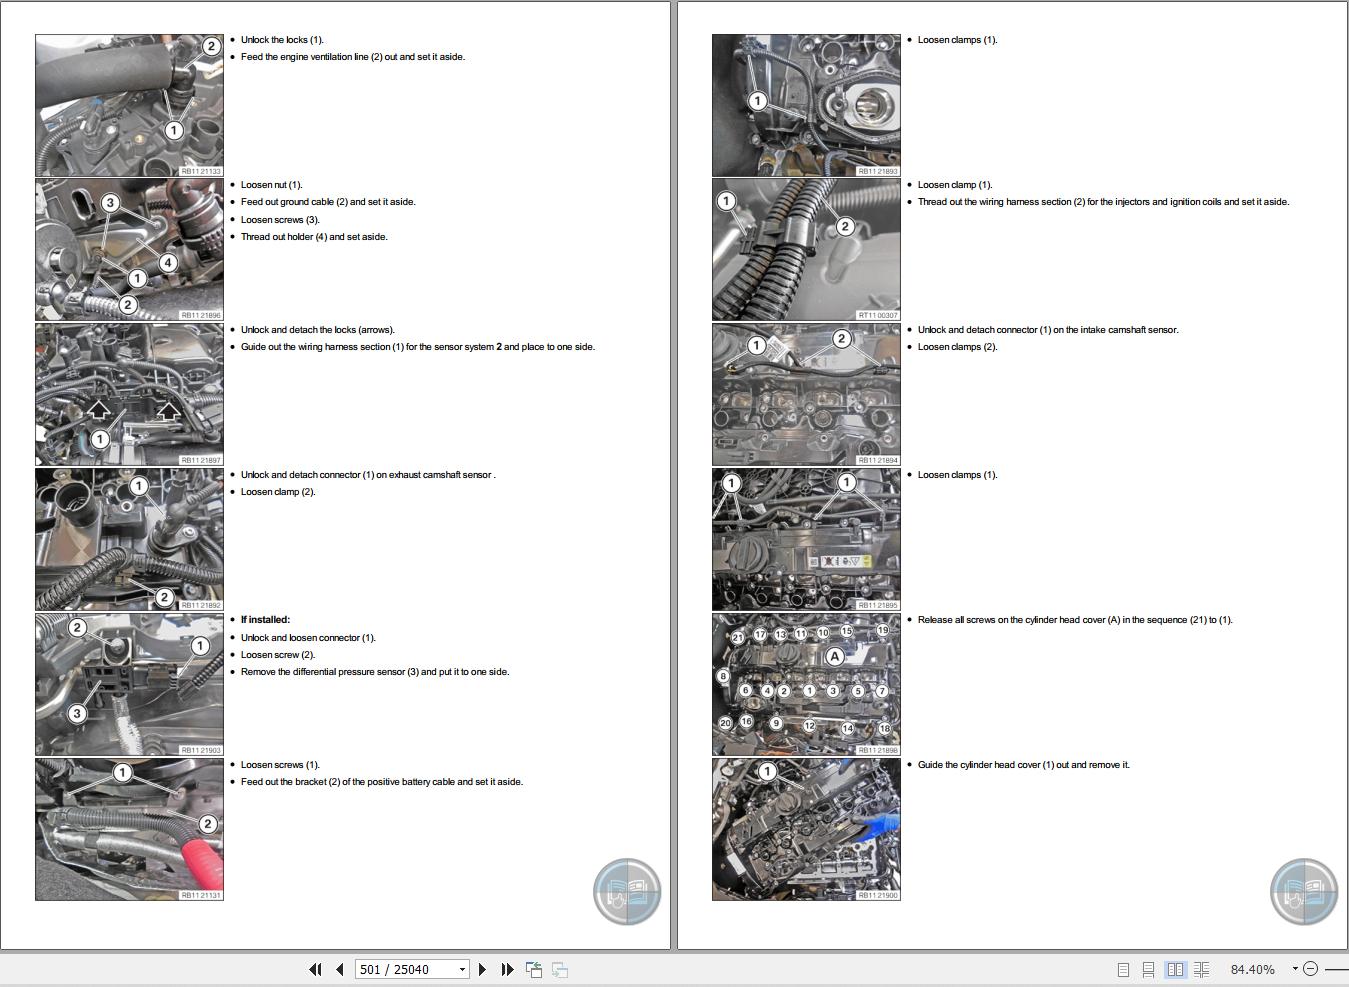1349x987 pixels.
Task: Click the next view navigation icon
Action: tap(560, 969)
